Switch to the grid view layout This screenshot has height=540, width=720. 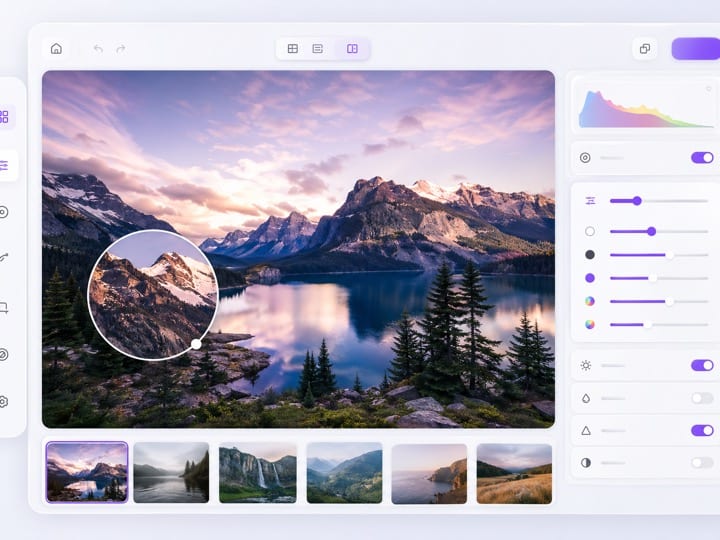[x=292, y=49]
